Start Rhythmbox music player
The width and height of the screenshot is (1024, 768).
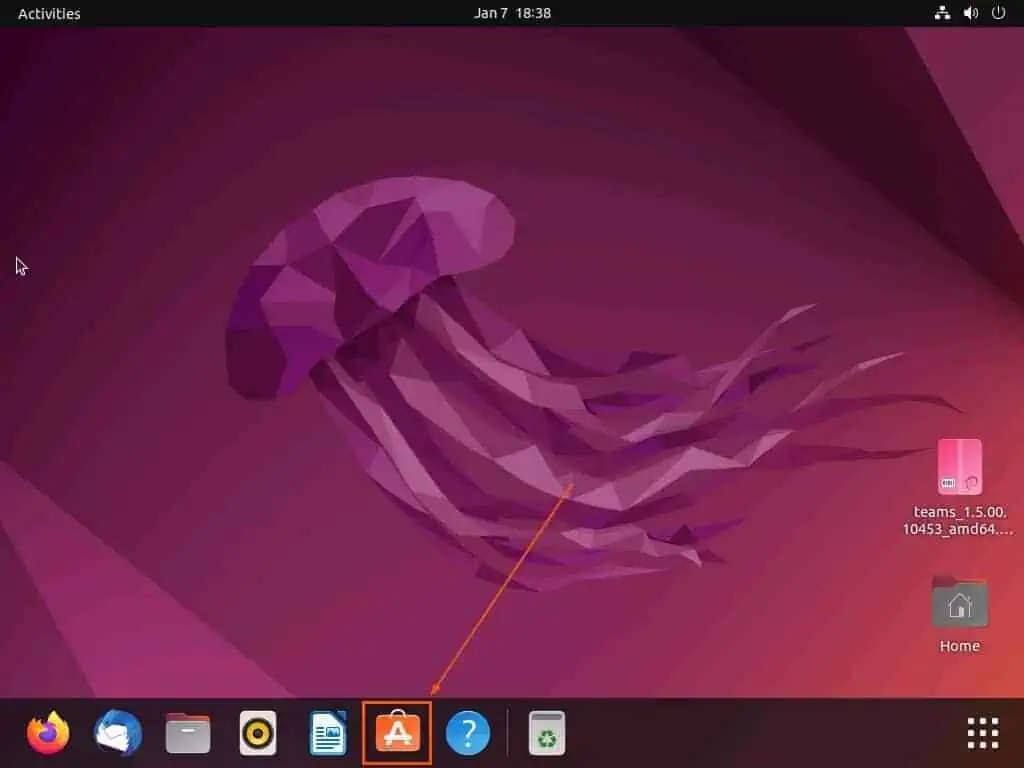(258, 734)
